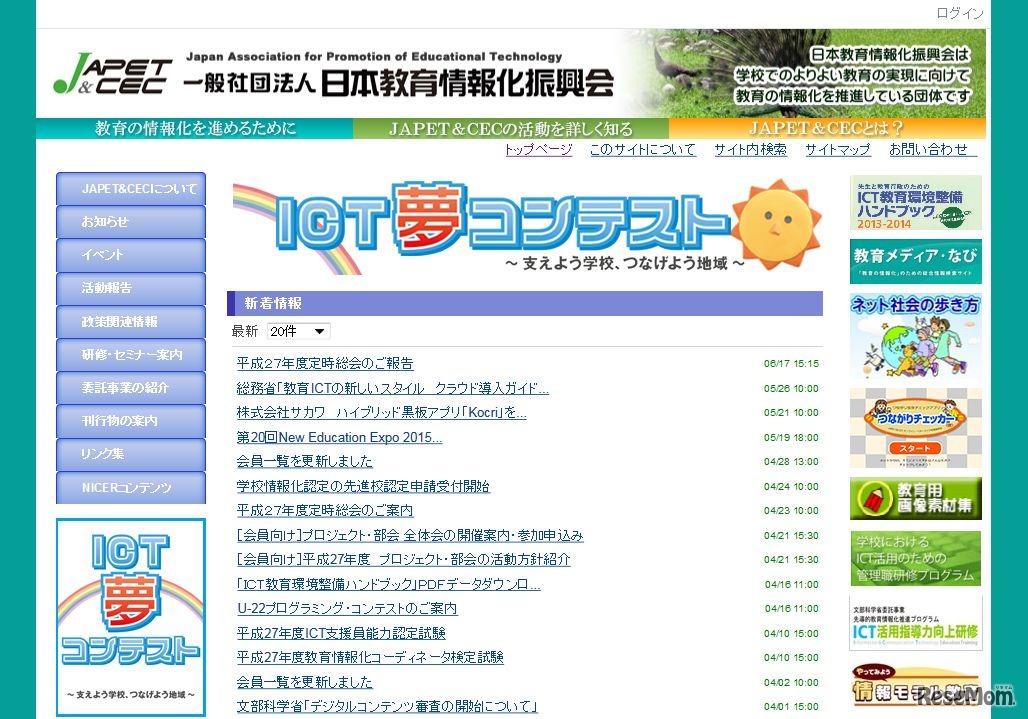Open このサイトについて link
This screenshot has height=719, width=1028.
click(x=642, y=149)
